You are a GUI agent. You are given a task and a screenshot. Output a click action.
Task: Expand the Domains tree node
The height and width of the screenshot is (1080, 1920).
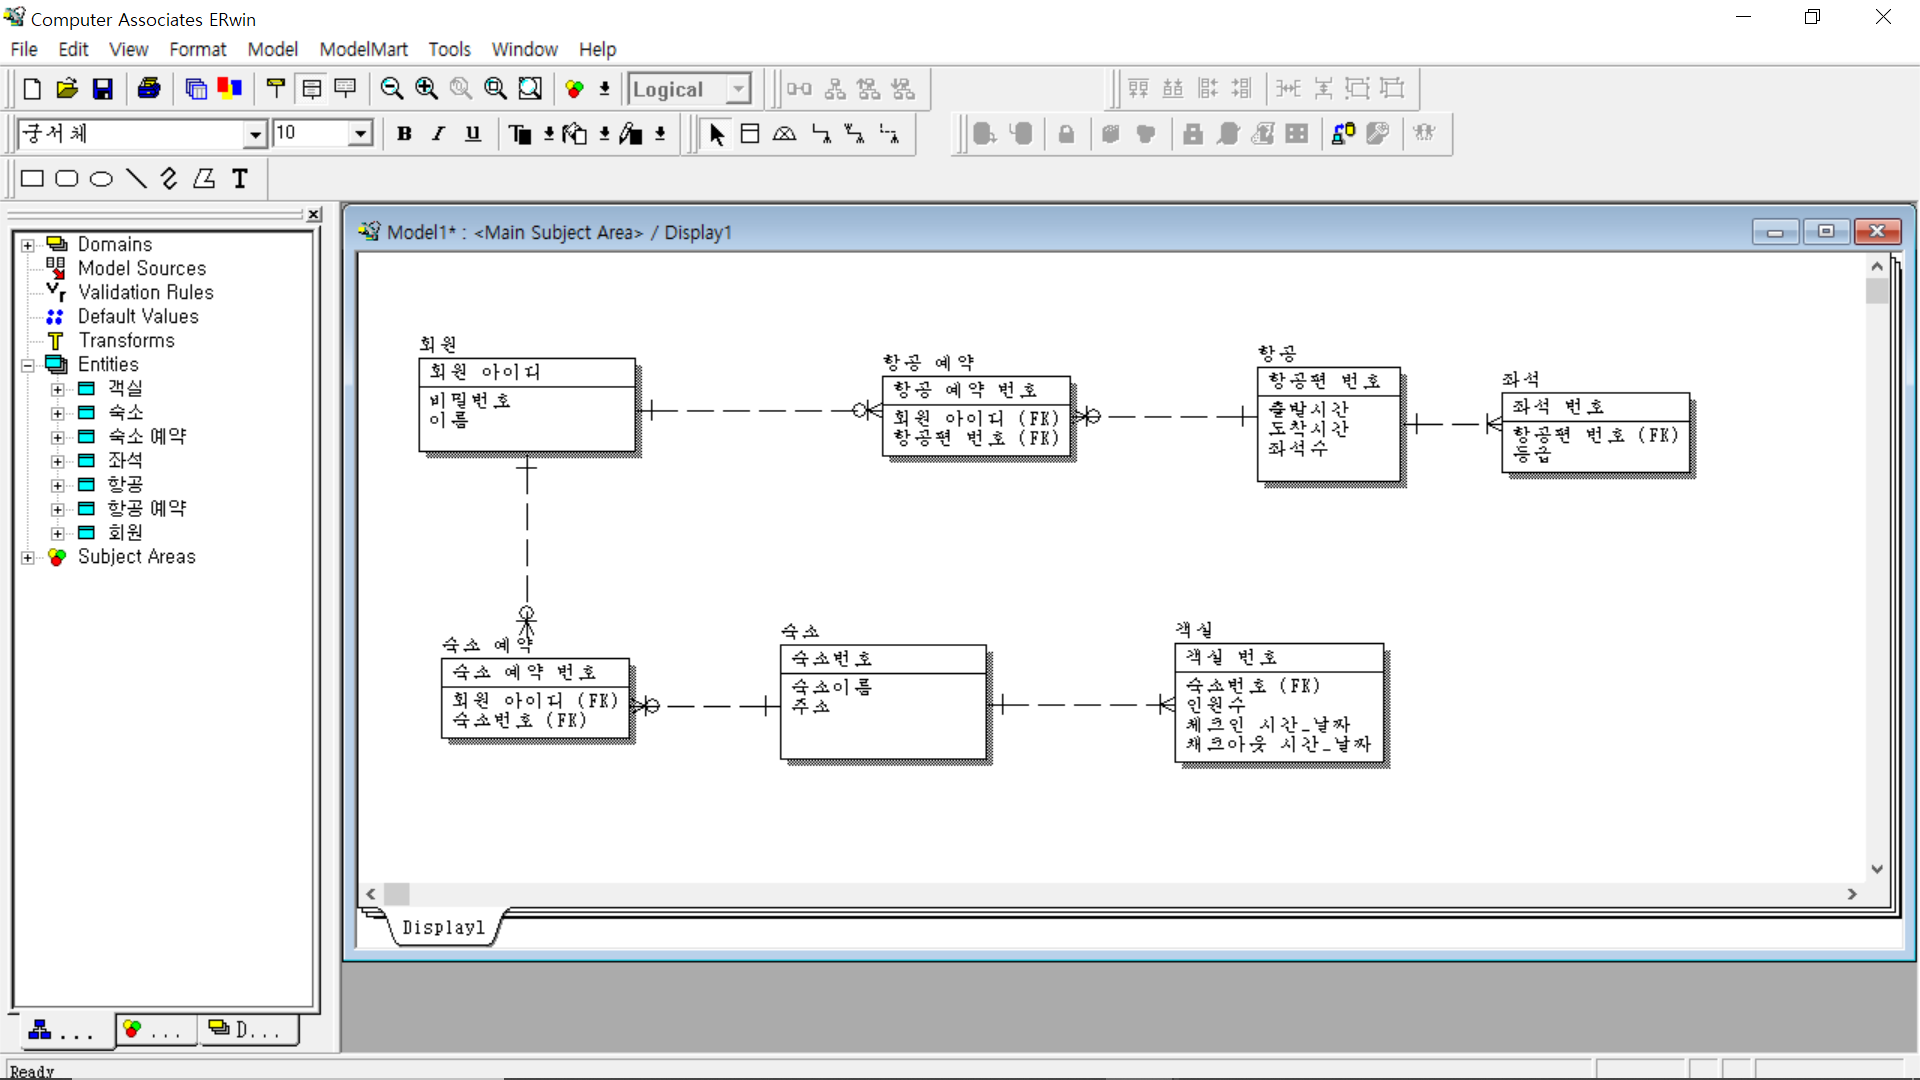pos(28,245)
